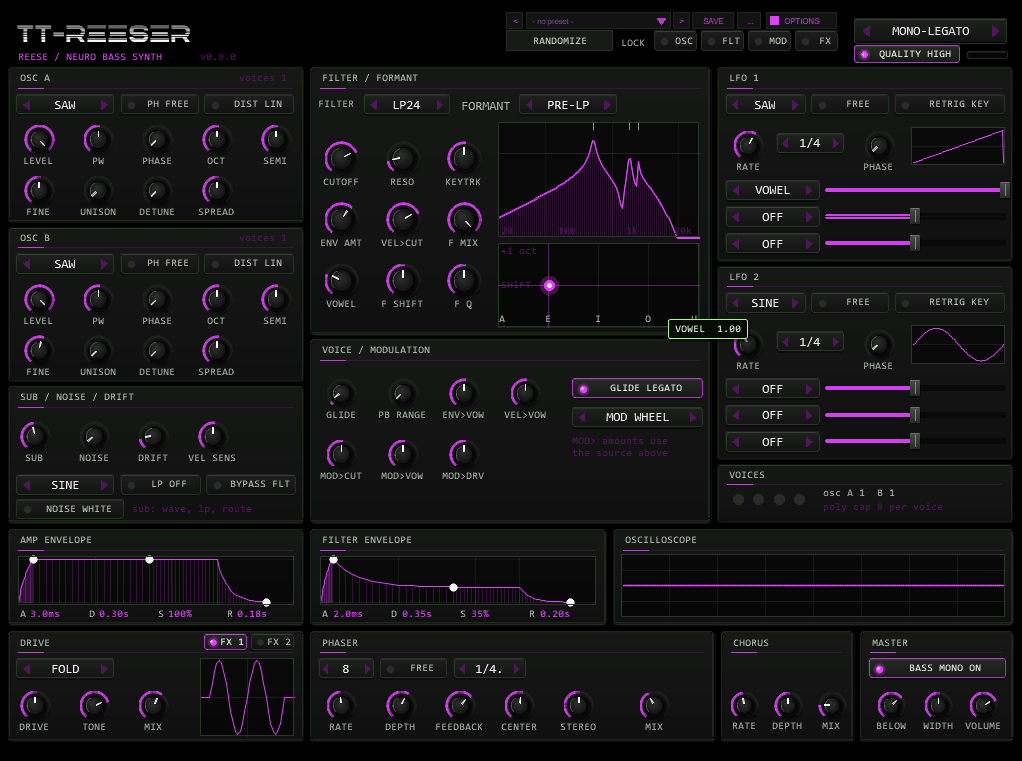Toggle BASS MONO ON switch
Image resolution: width=1022 pixels, height=761 pixels.
(937, 668)
